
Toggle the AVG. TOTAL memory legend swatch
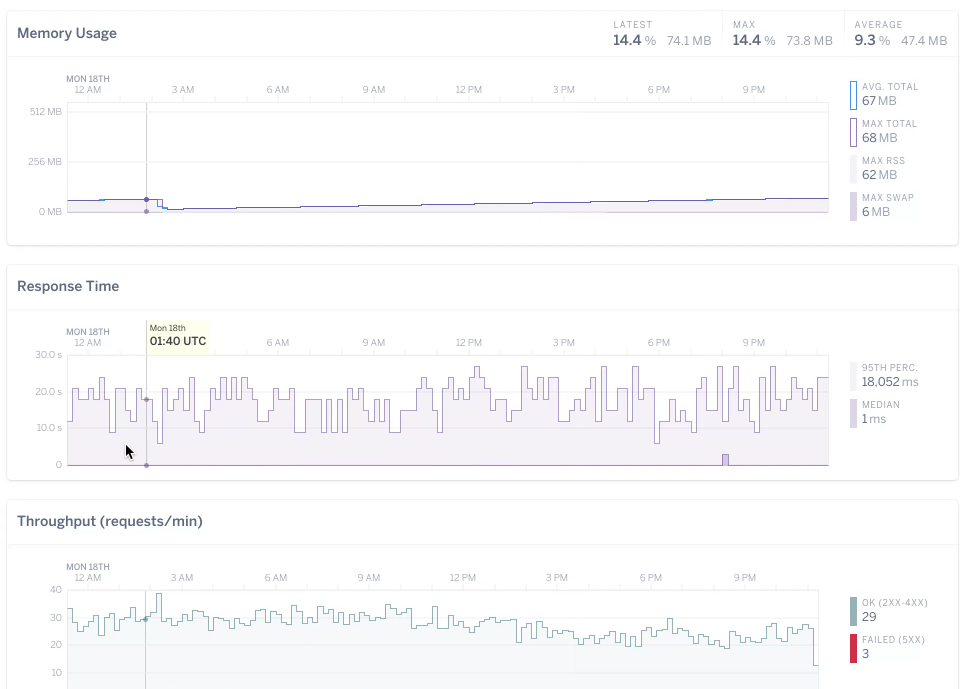pos(853,95)
